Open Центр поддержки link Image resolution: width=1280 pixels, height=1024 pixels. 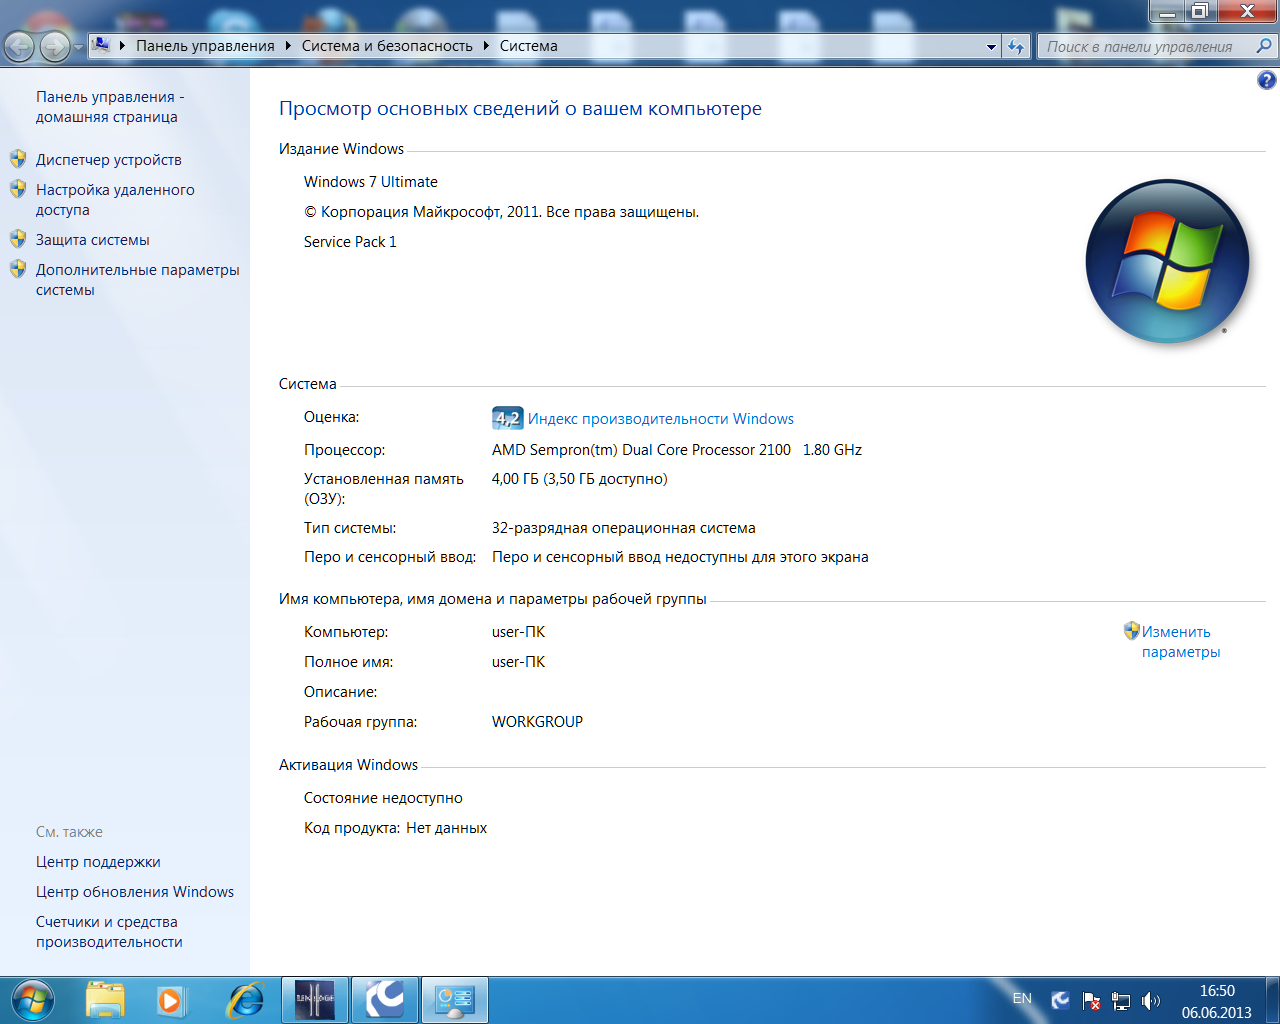[x=98, y=862]
